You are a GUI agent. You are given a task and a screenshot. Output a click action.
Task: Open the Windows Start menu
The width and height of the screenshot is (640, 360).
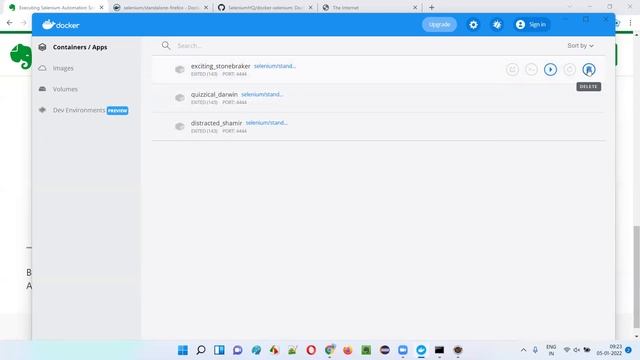pyautogui.click(x=183, y=350)
